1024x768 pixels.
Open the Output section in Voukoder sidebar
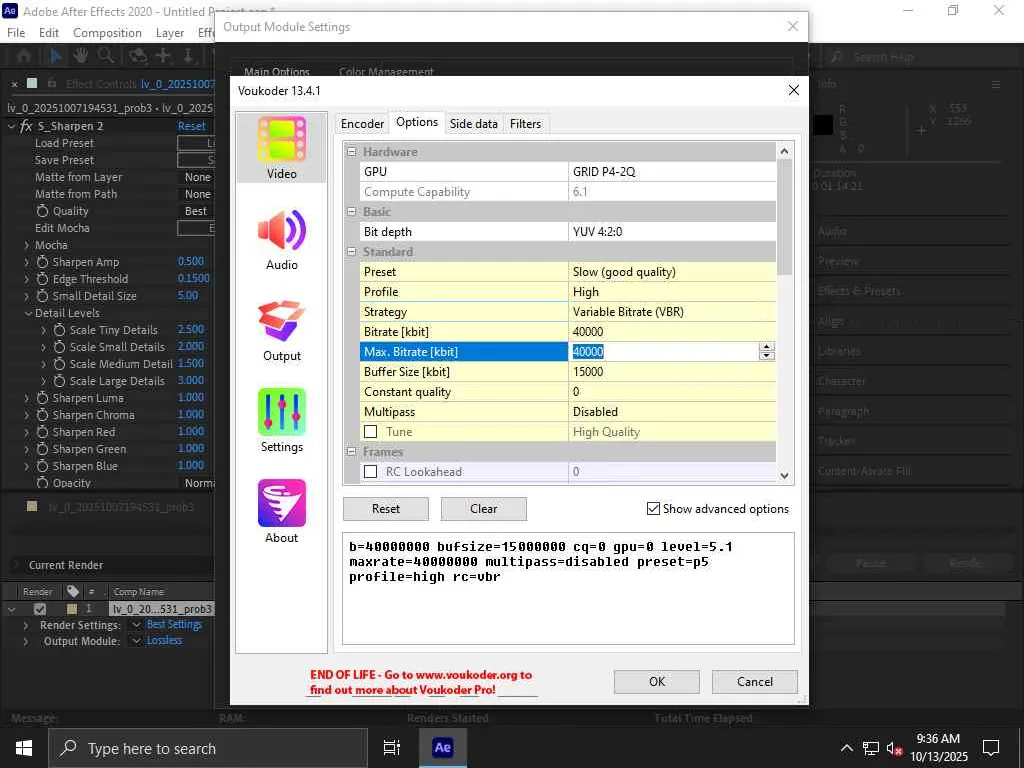tap(281, 331)
